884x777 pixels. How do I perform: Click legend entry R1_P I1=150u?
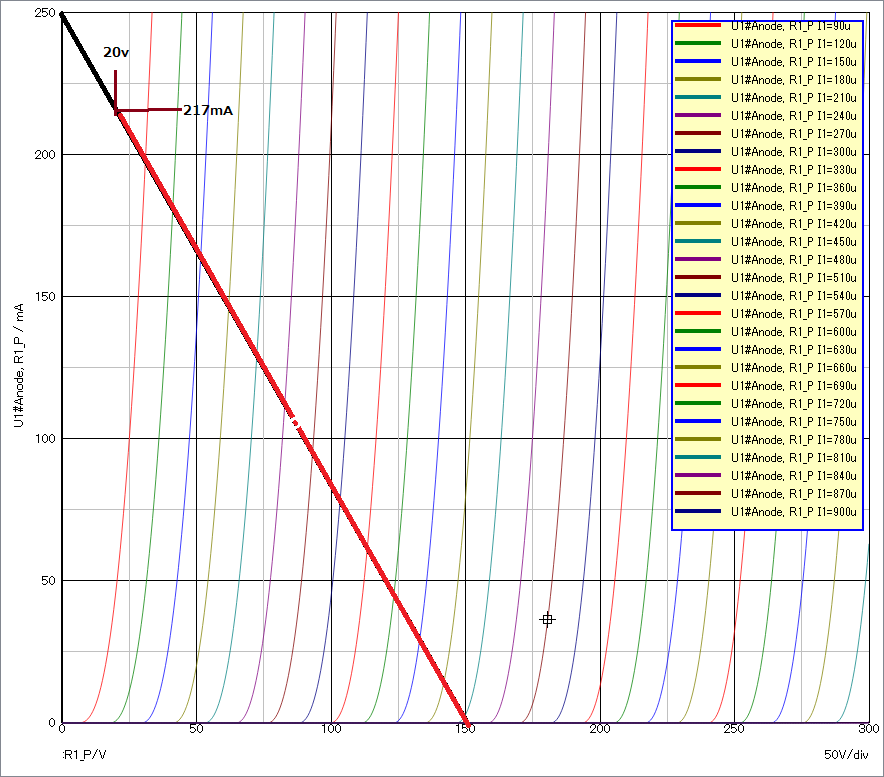click(x=766, y=61)
